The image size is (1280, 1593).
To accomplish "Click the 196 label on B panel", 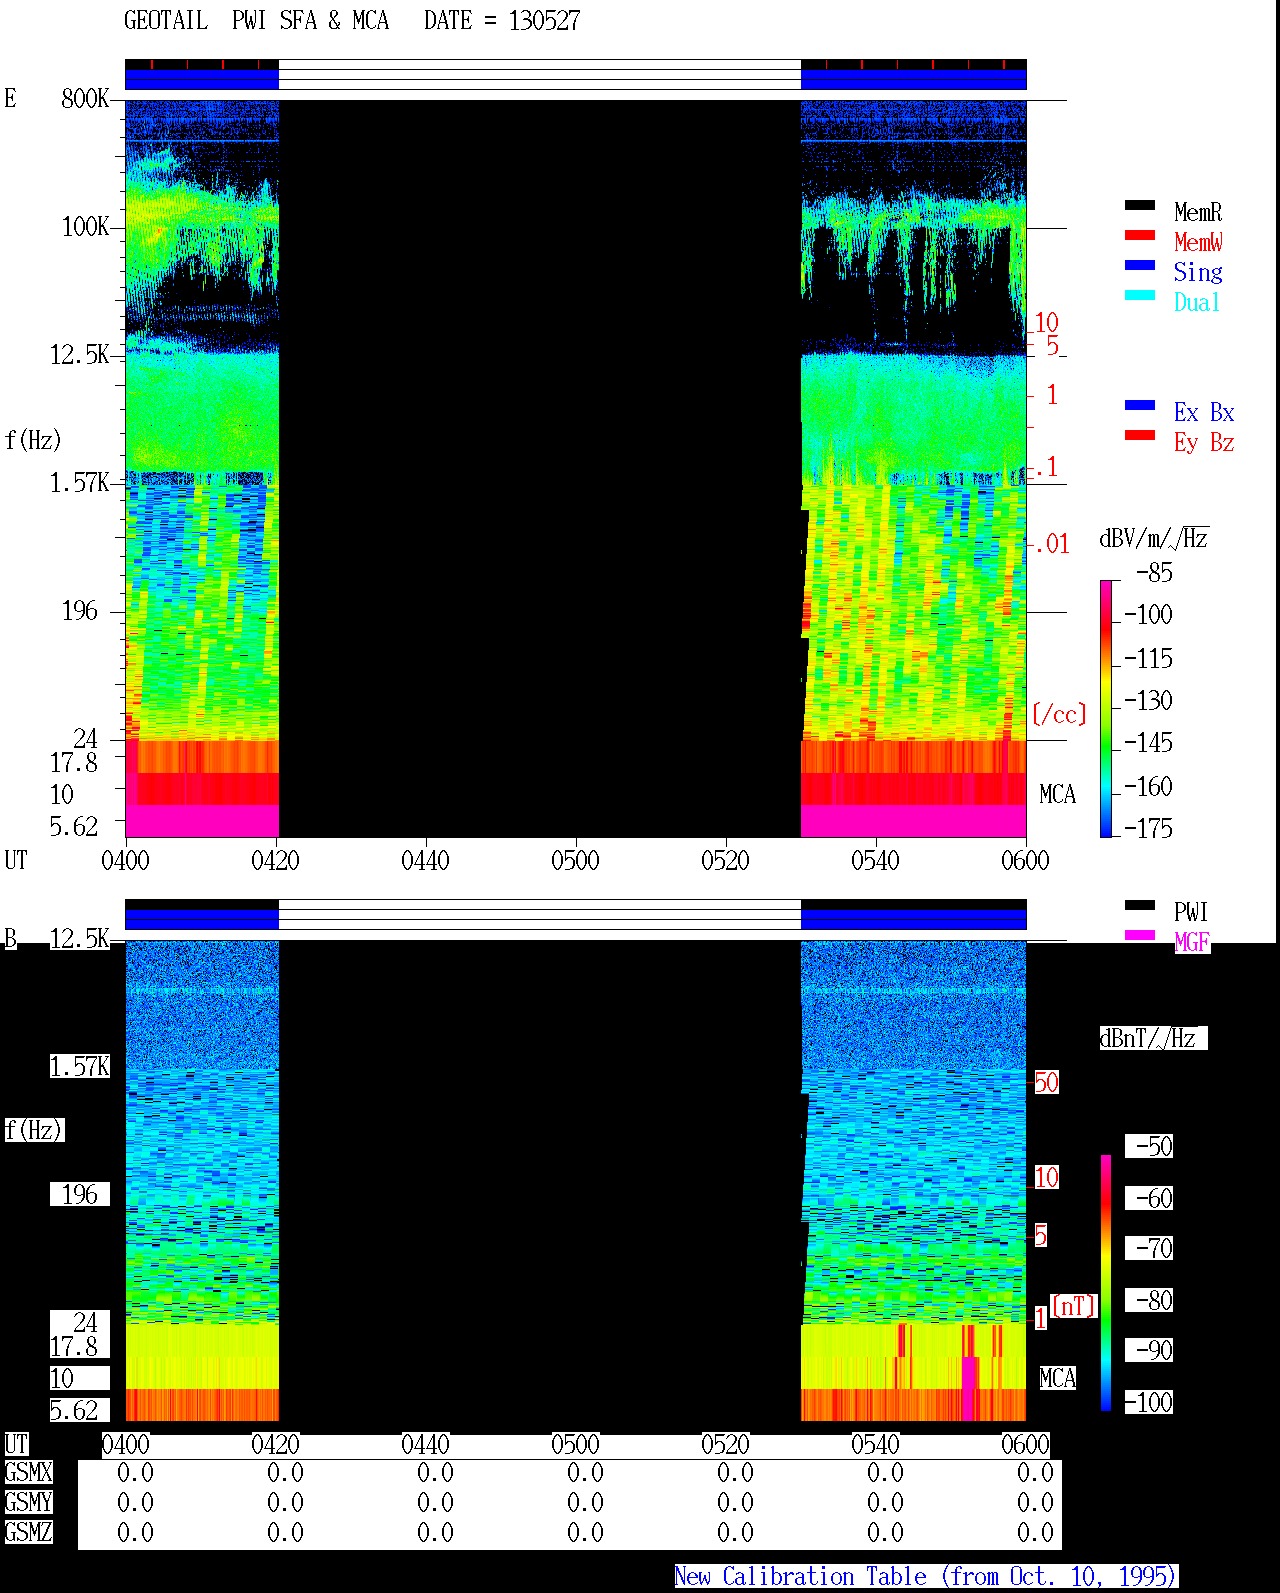I will click(x=80, y=1195).
